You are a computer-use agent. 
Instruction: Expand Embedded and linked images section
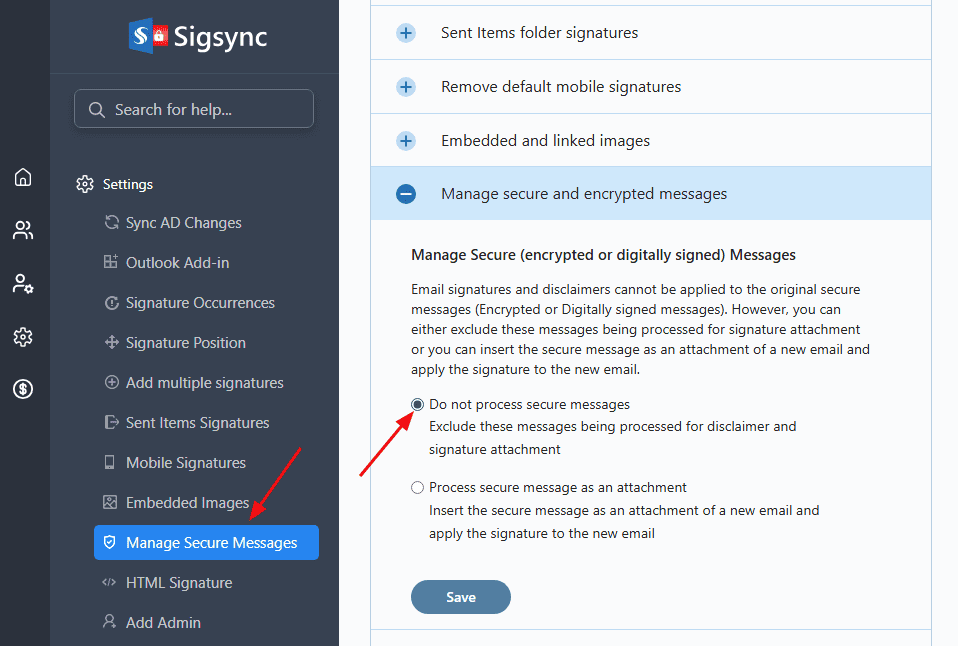coord(406,141)
